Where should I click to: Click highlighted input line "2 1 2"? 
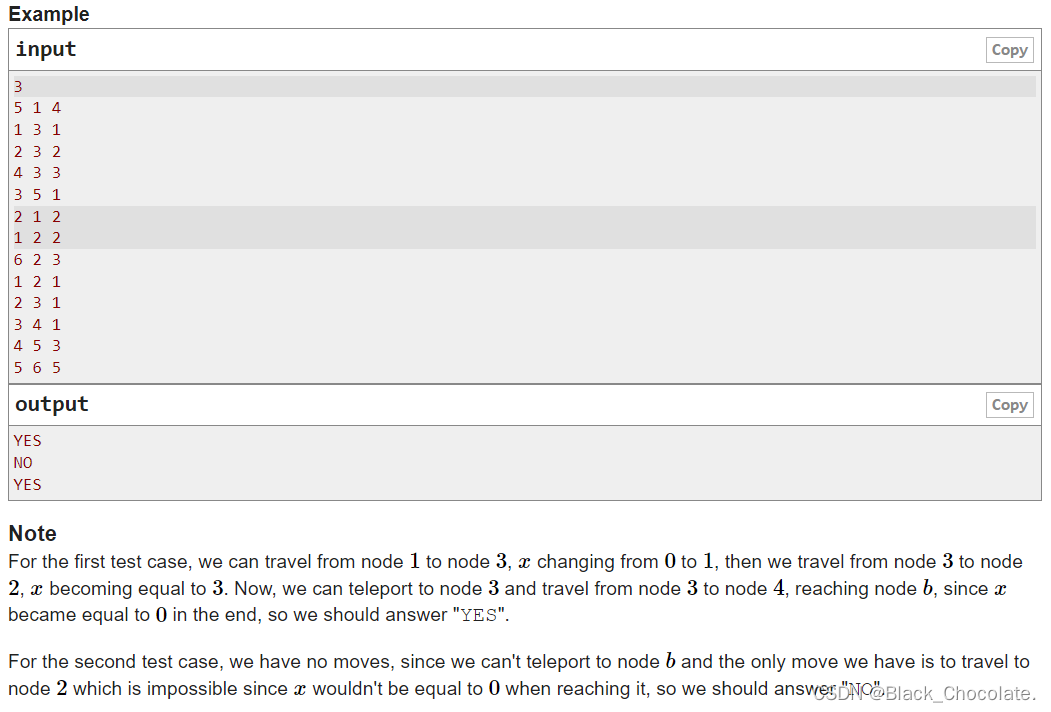pyautogui.click(x=38, y=216)
